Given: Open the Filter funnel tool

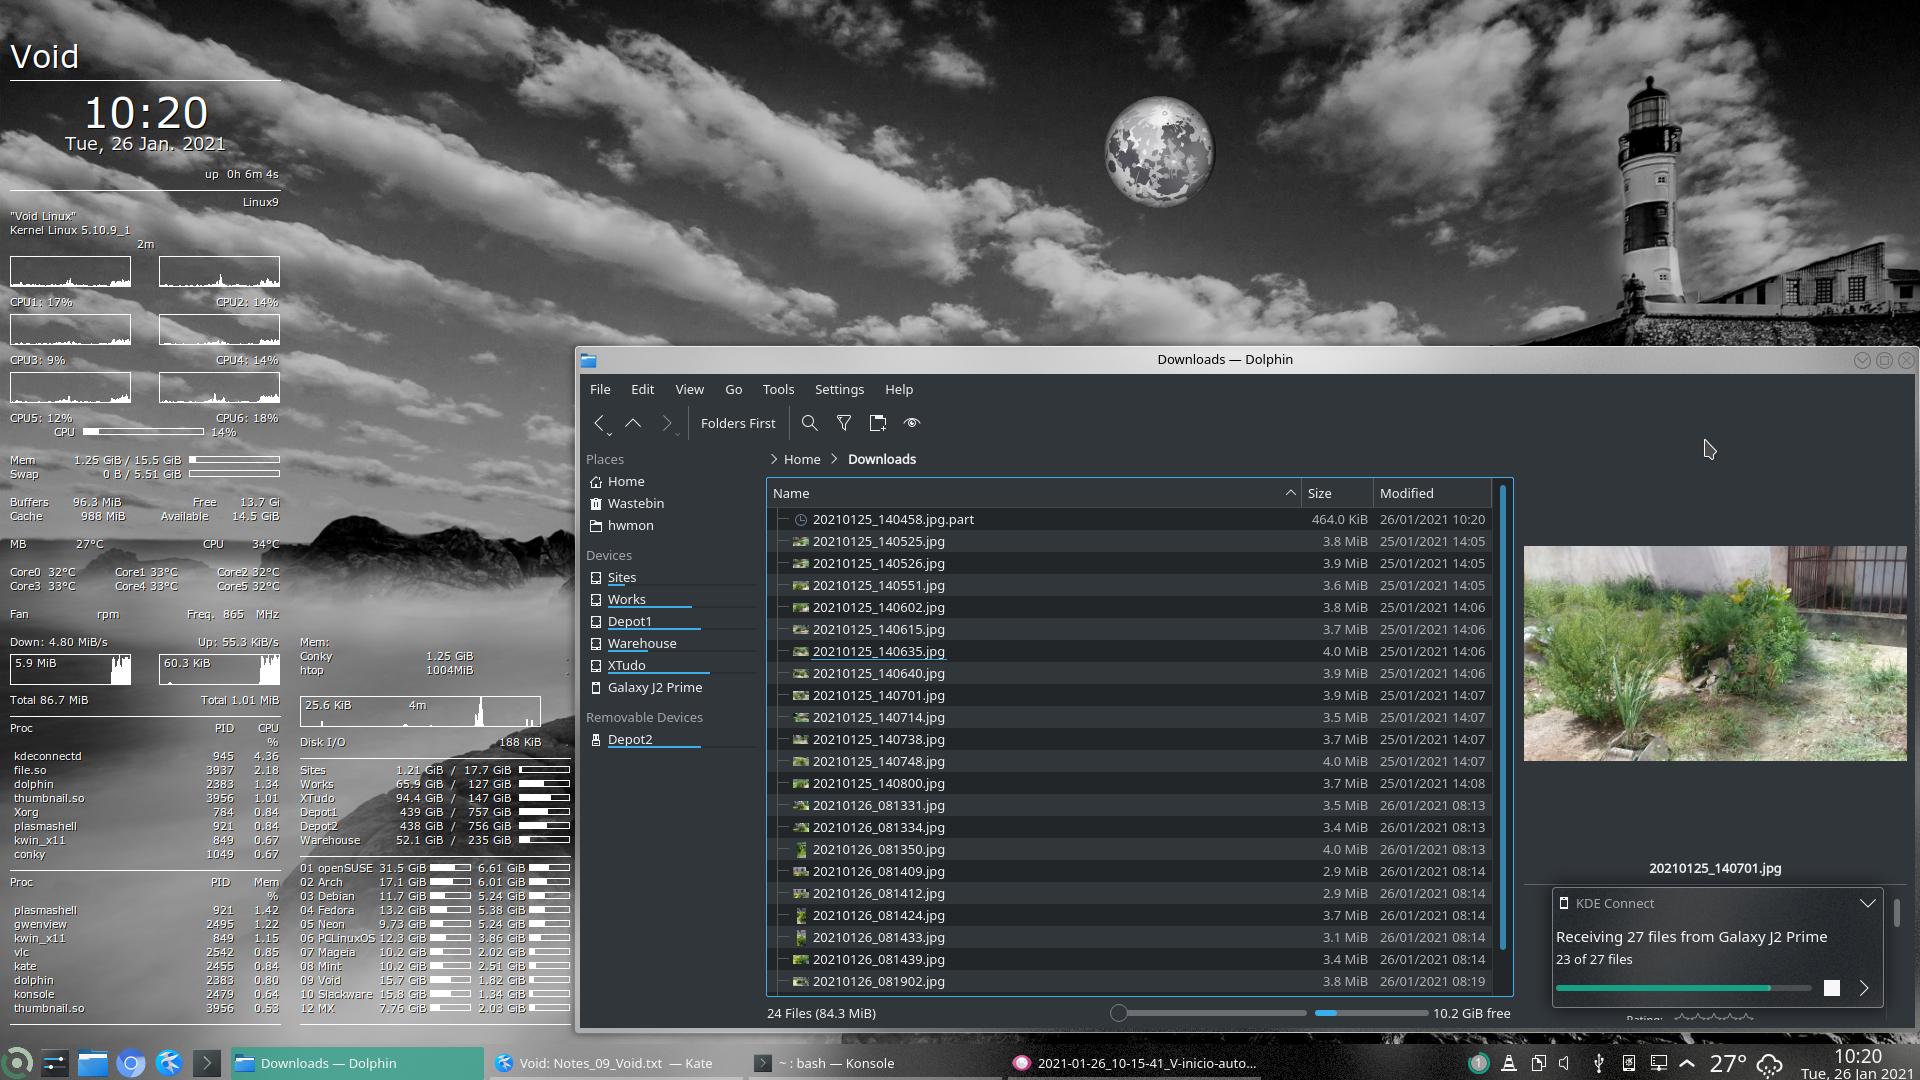Looking at the screenshot, I should 844,423.
